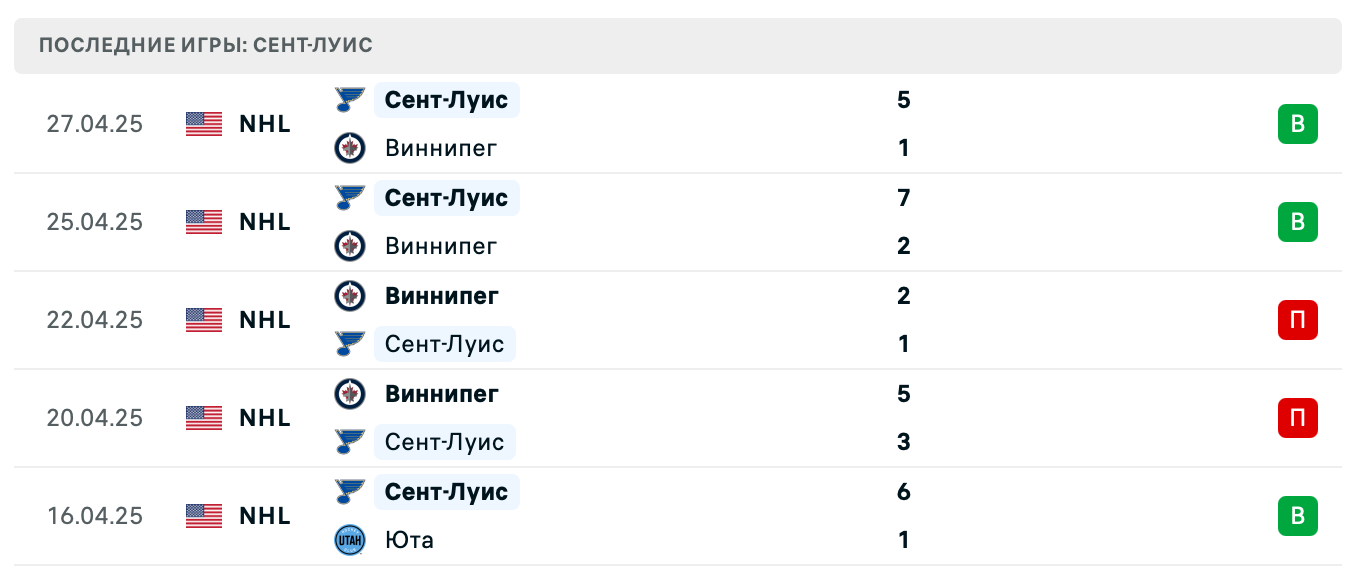This screenshot has height=584, width=1356.
Task: Click the NHL league label in the 22.04.25 row
Action: [x=265, y=320]
